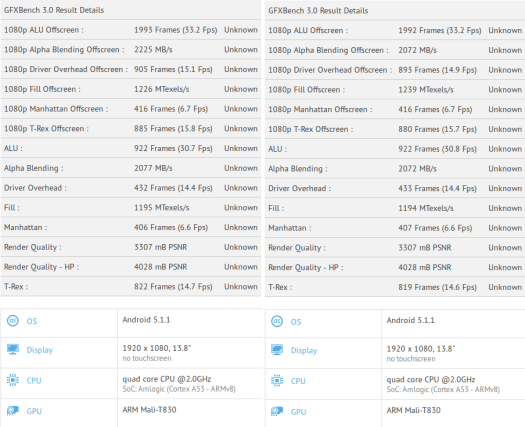This screenshot has height=427, width=525.
Task: Click the Display monitor icon in left panel
Action: [x=13, y=349]
